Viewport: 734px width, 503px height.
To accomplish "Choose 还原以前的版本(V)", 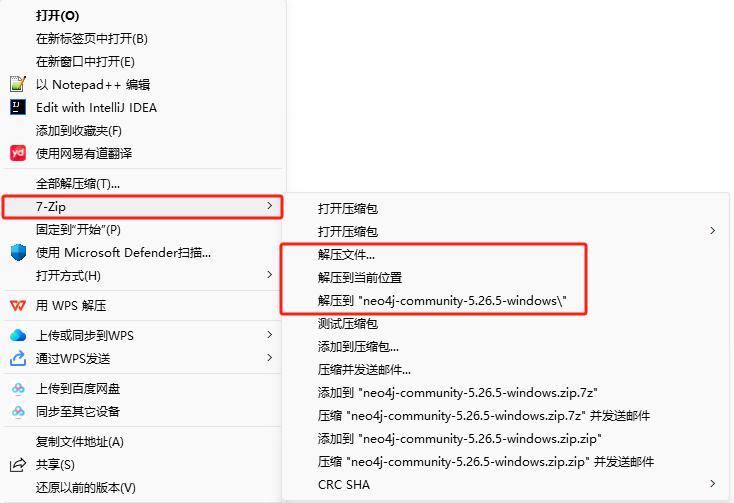I will coord(86,488).
